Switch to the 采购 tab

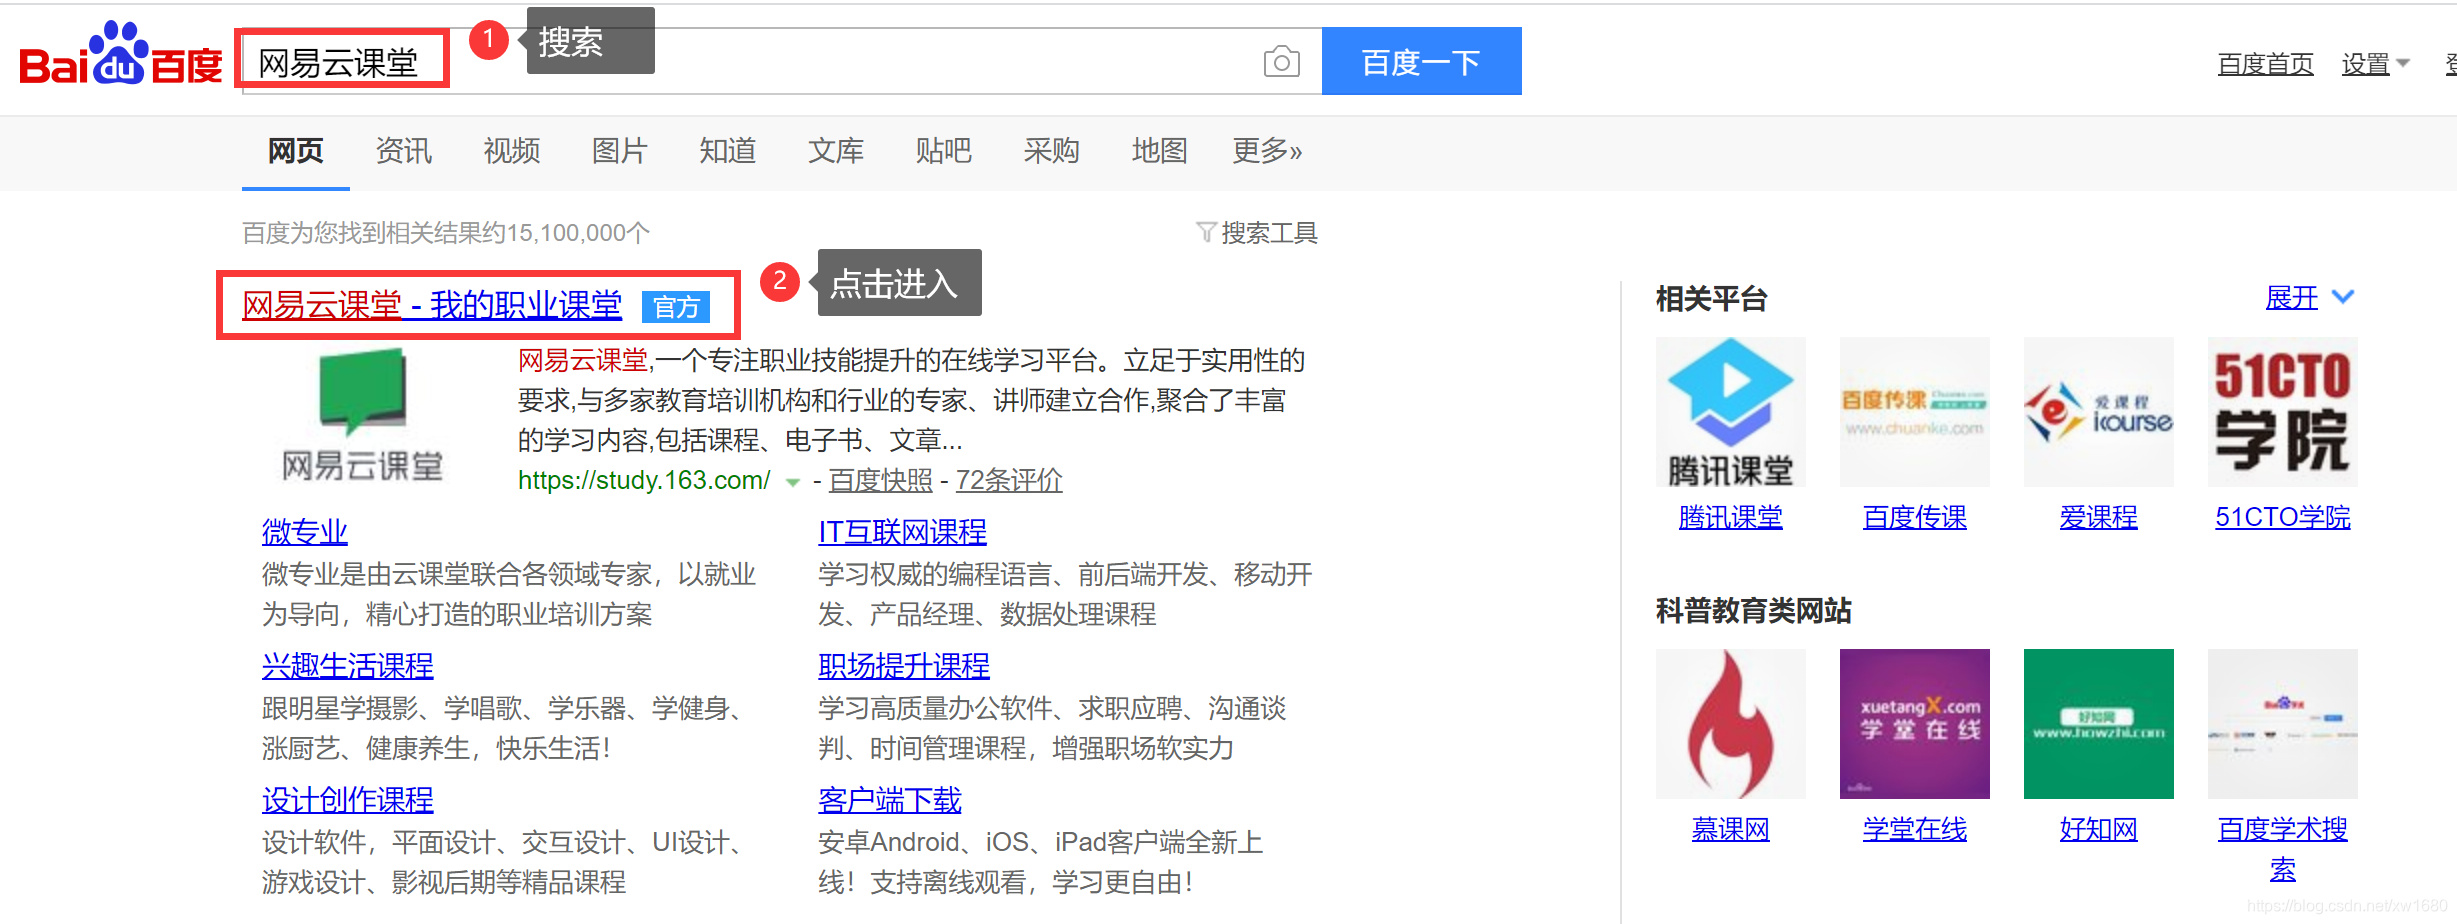pos(1052,151)
